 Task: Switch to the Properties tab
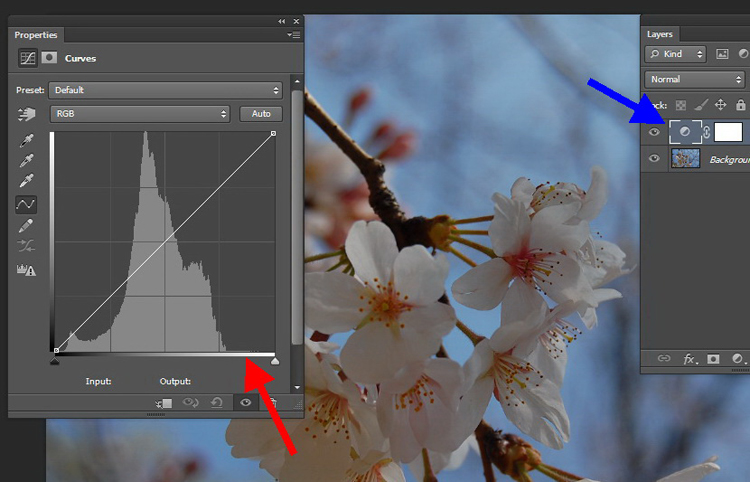(36, 35)
